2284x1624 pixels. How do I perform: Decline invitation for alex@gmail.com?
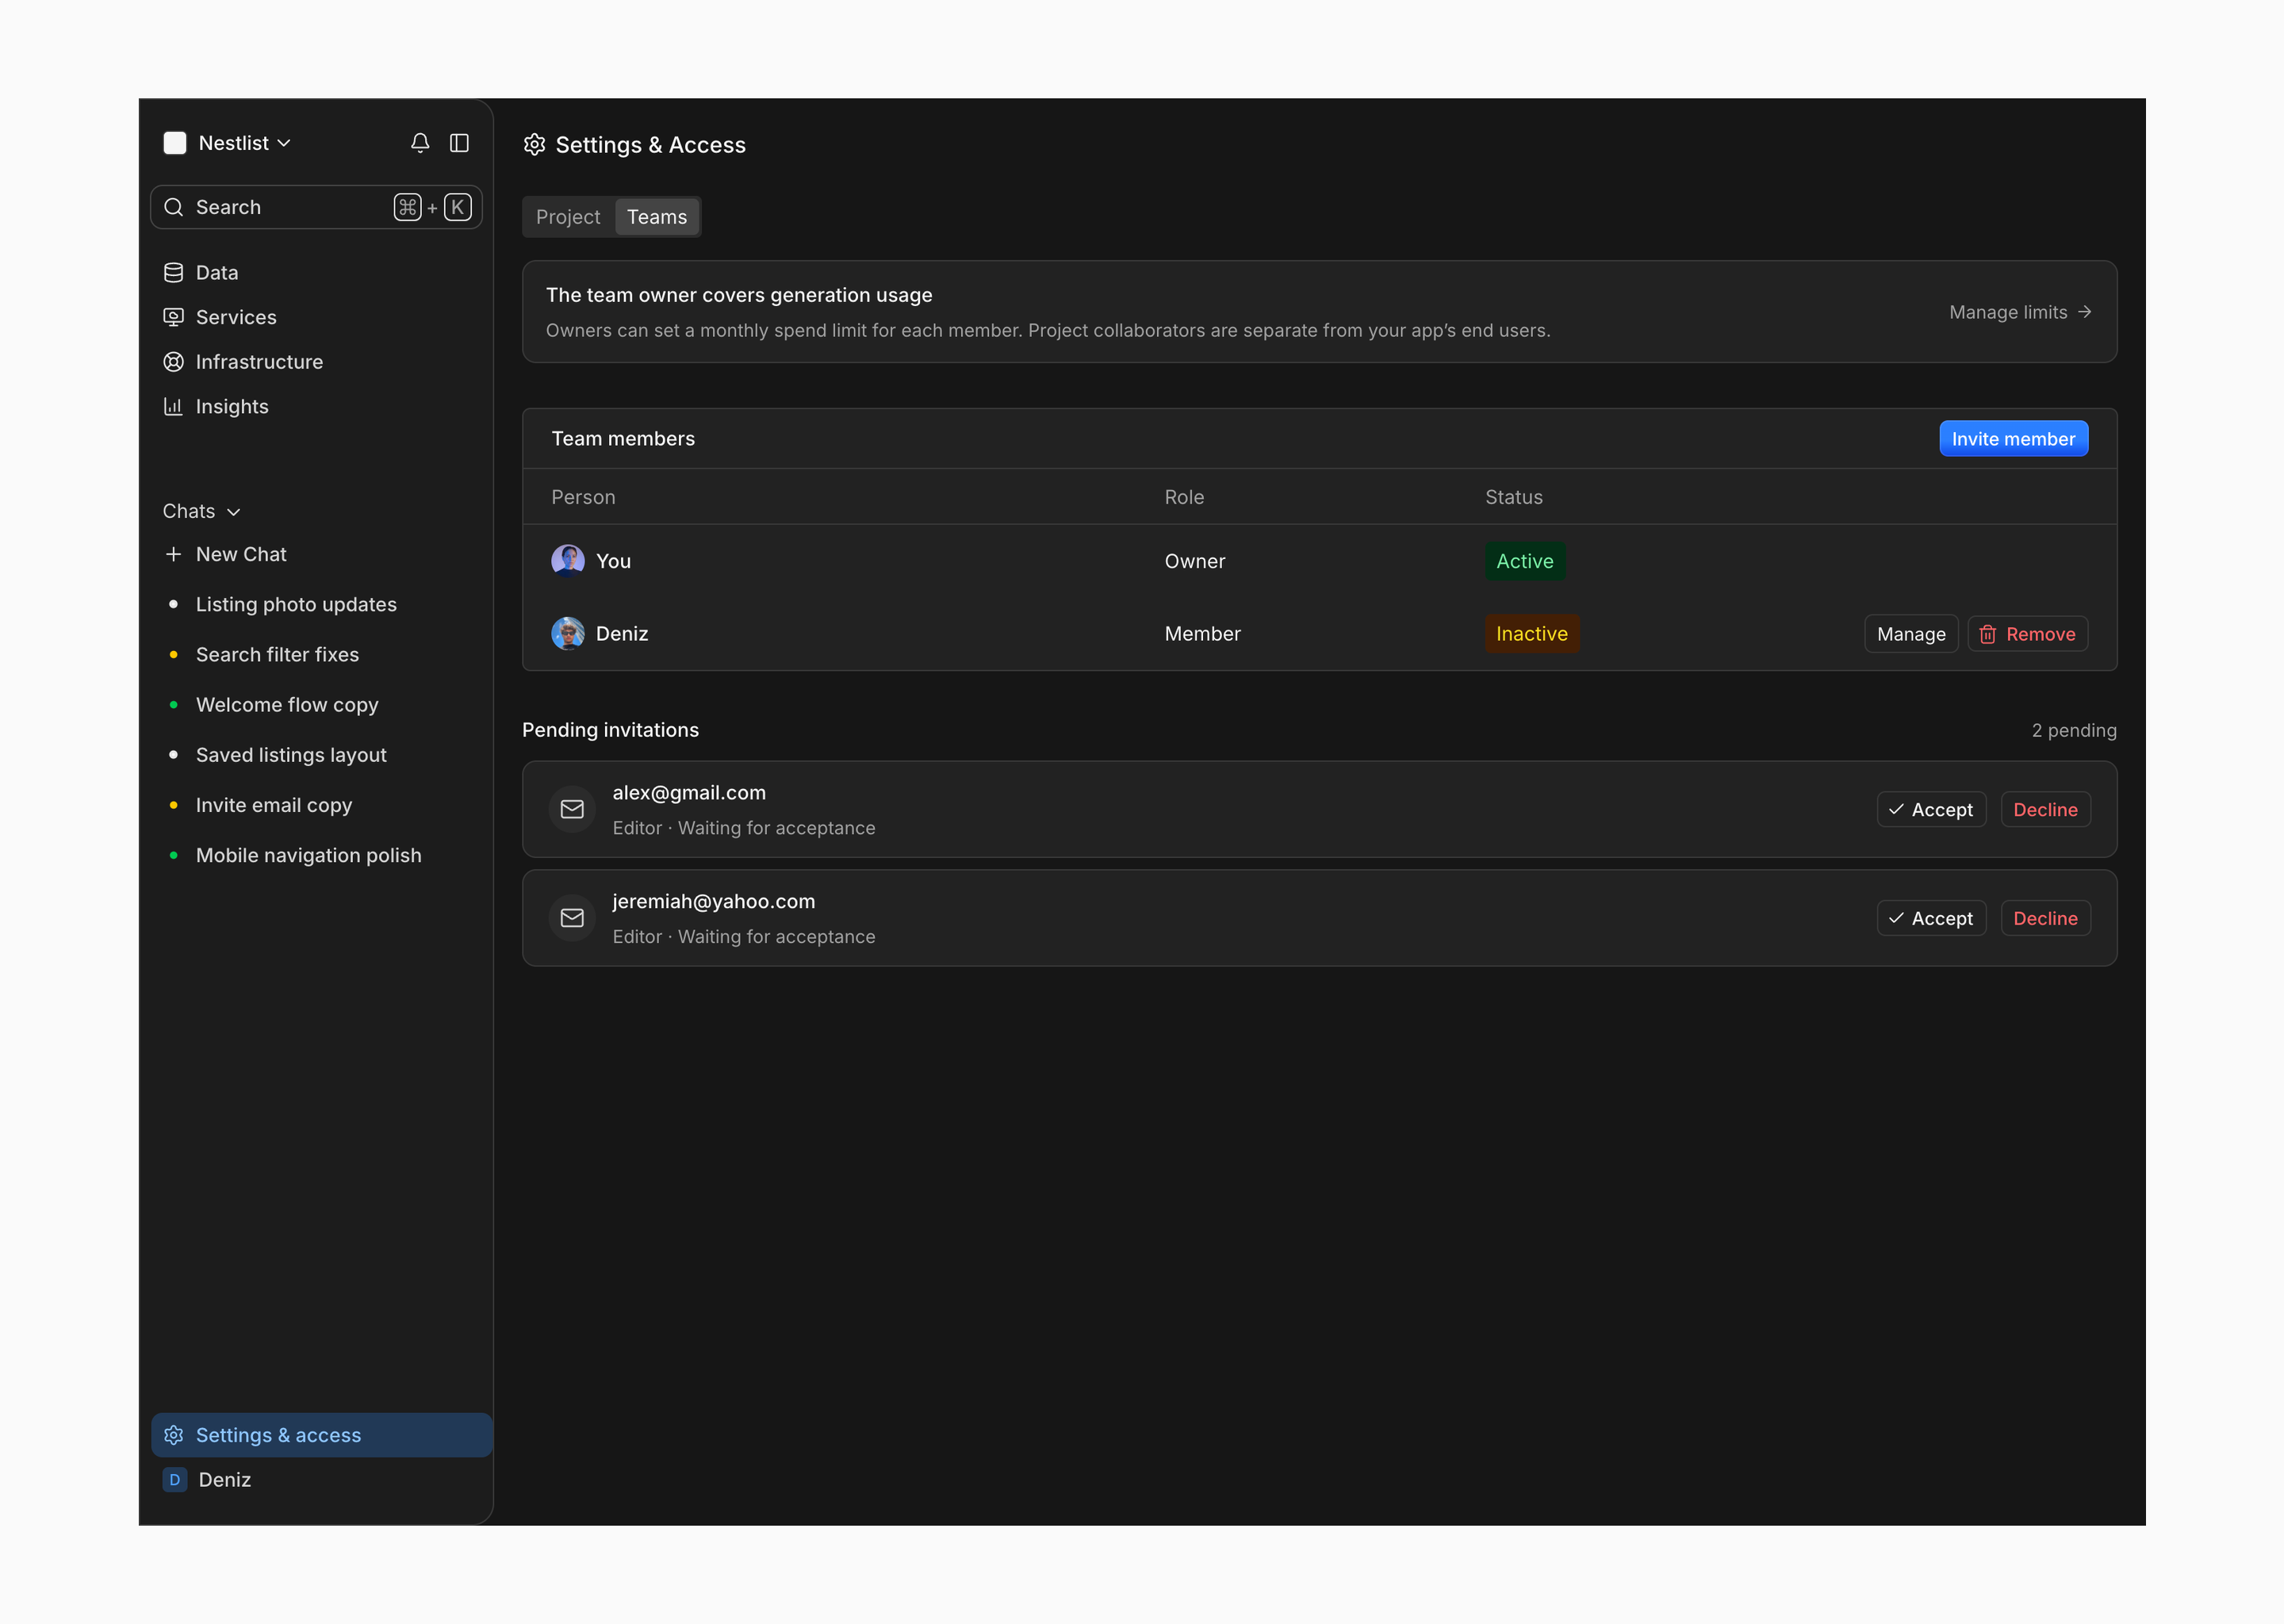point(2045,810)
